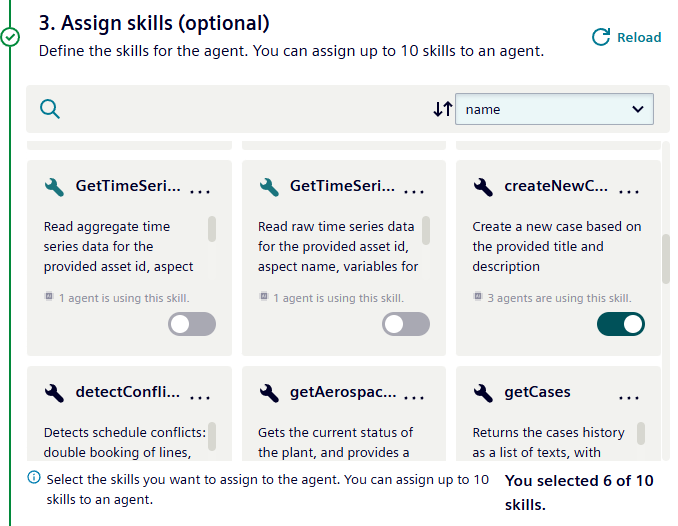The image size is (678, 526).
Task: Enable the aggregate time series skill toggle
Action: [x=191, y=324]
